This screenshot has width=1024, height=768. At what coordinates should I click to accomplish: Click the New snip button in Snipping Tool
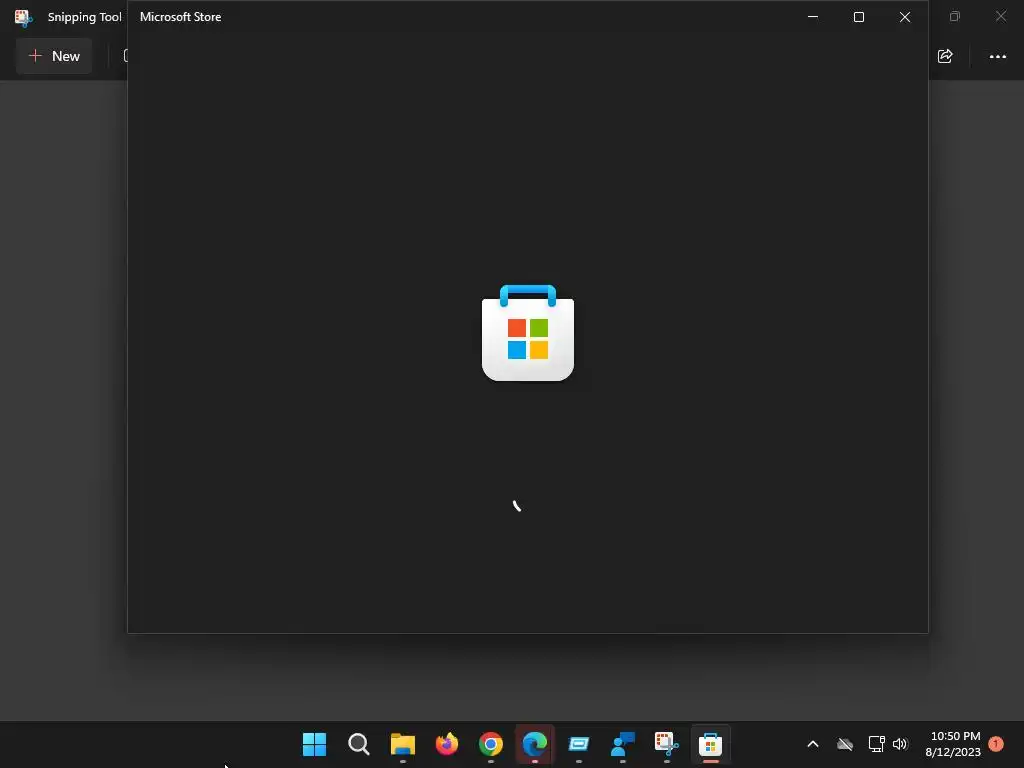coord(54,56)
